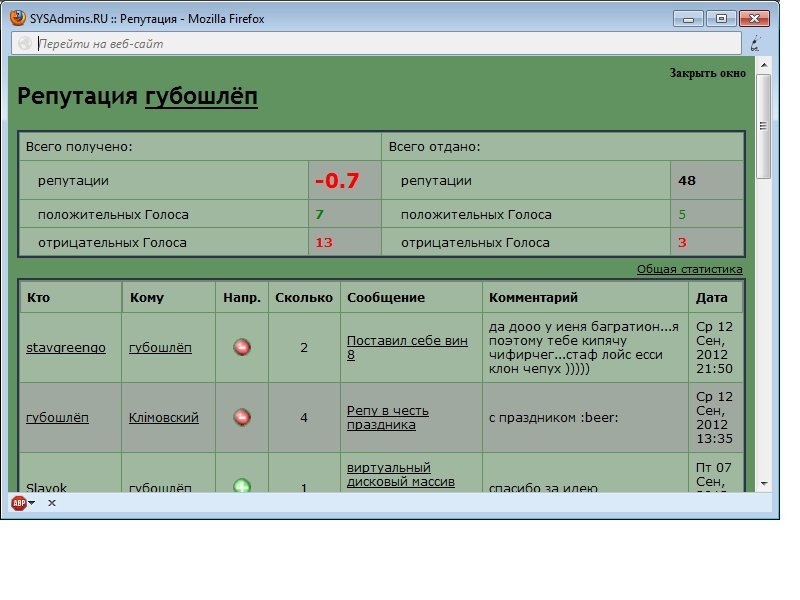Open Клiмовский user link

pos(163,417)
